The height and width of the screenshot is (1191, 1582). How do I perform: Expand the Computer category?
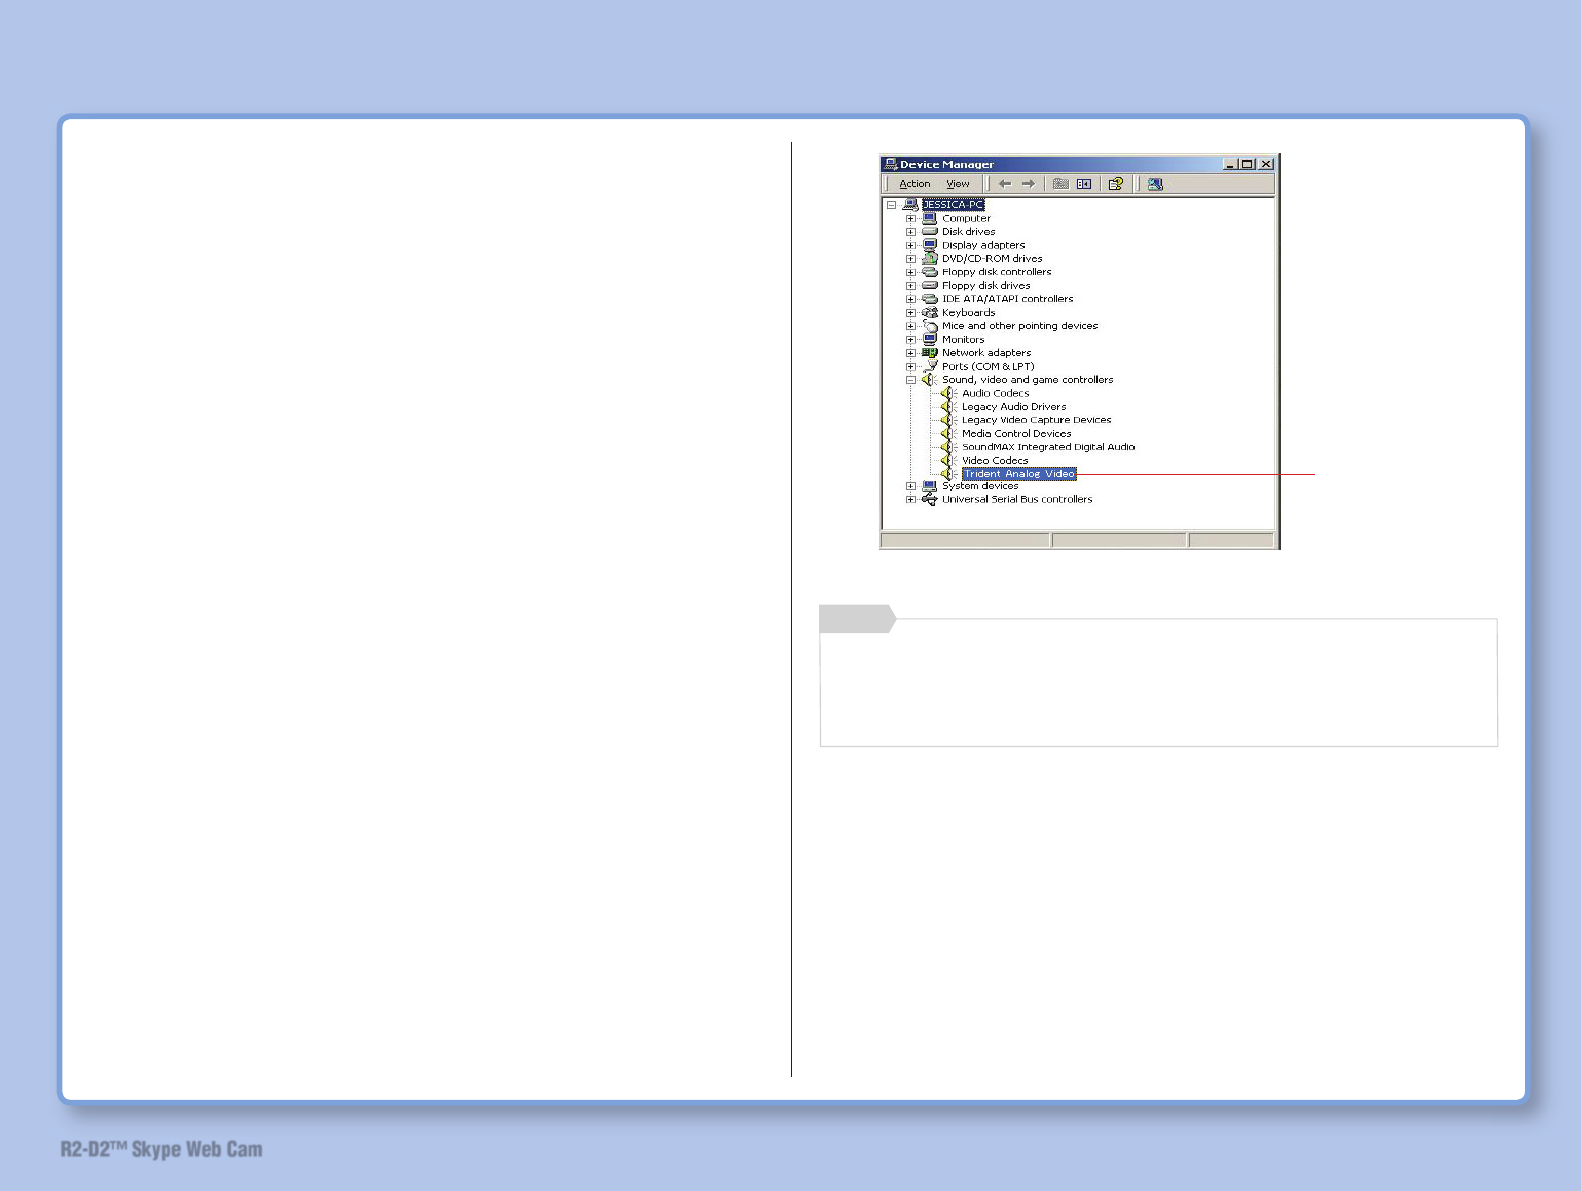pos(911,218)
